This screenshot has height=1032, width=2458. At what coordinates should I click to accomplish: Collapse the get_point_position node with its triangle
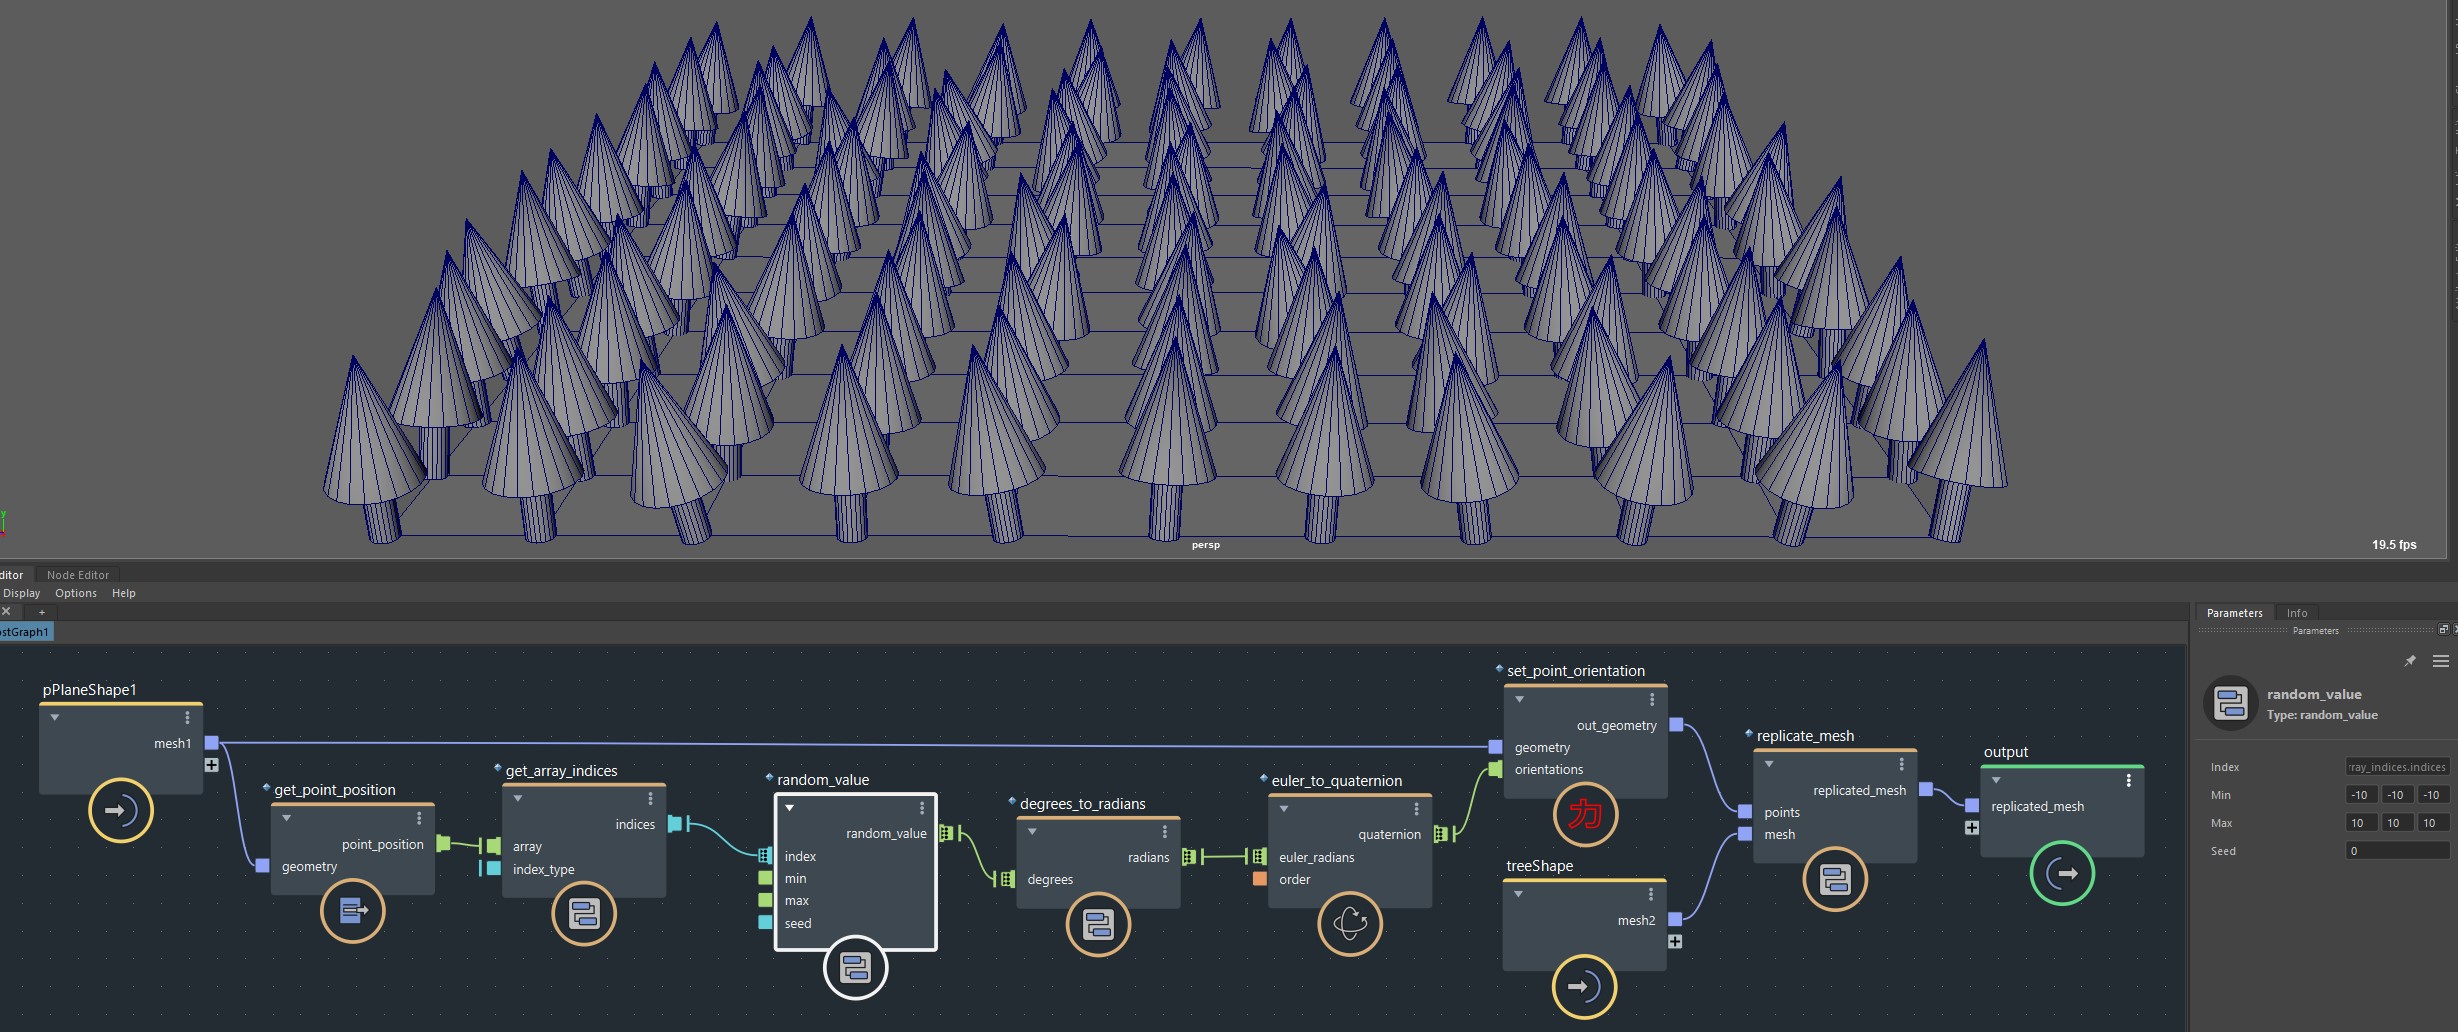(287, 818)
